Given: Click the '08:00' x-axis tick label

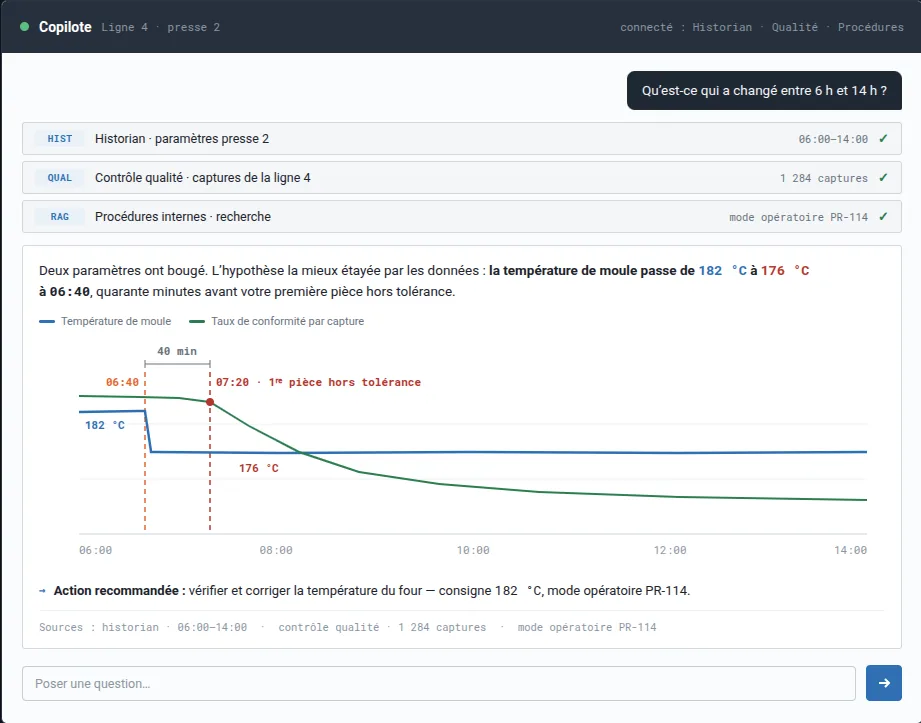Looking at the screenshot, I should click(276, 550).
